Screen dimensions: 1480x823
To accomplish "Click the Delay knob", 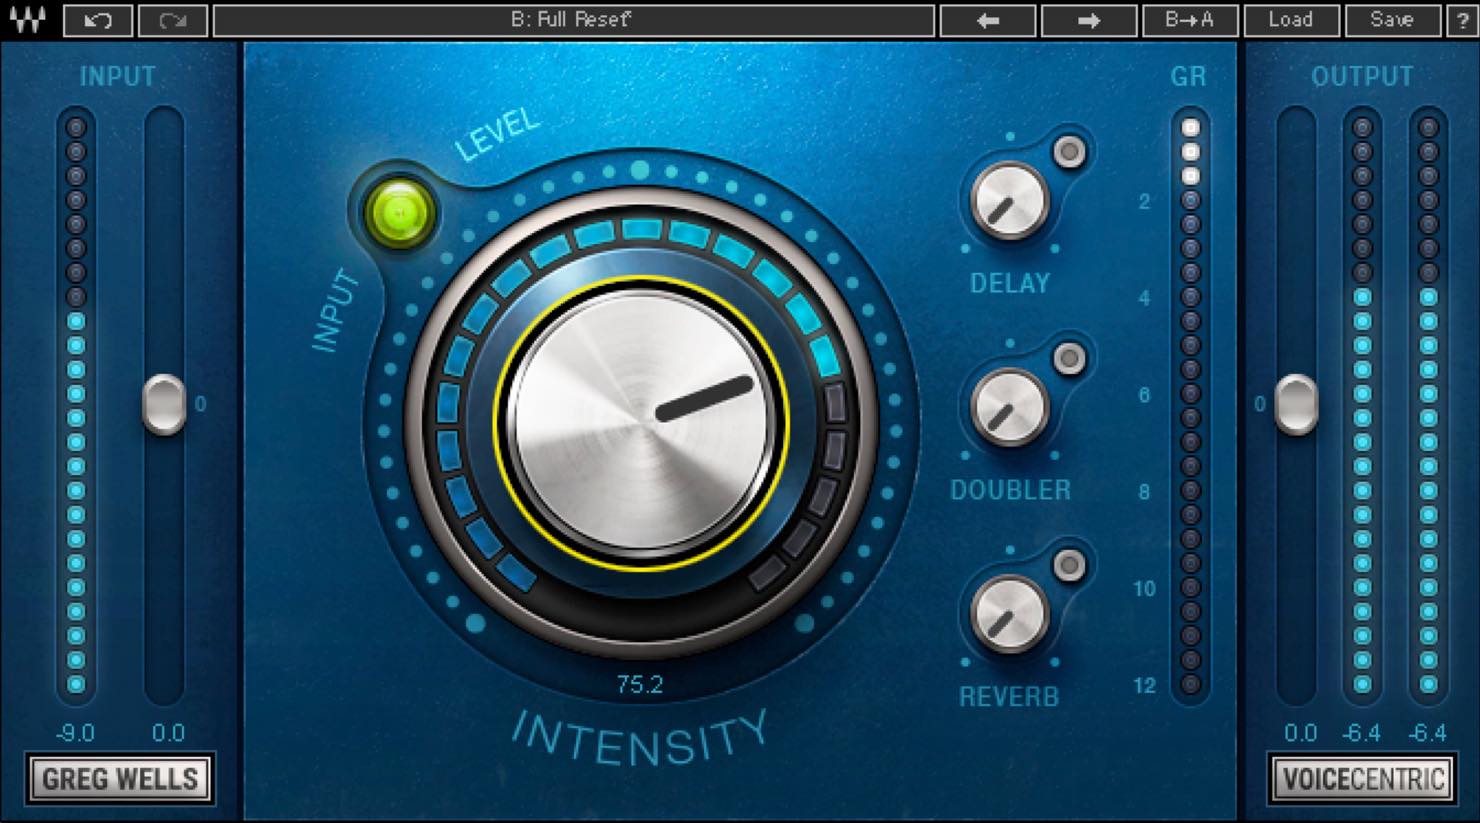I will point(1009,201).
